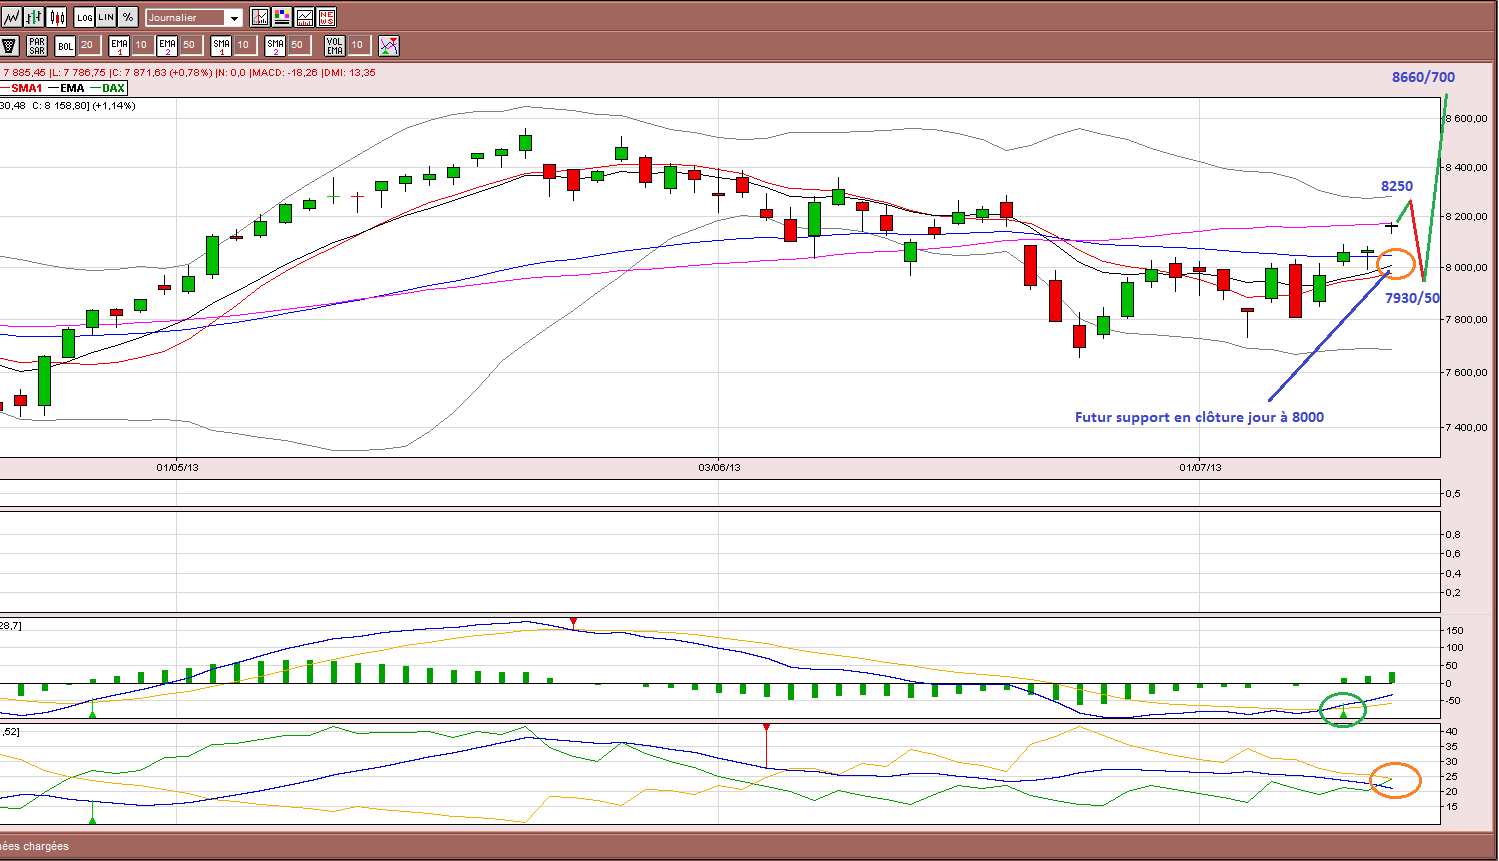Toggle the percent scale button
The width and height of the screenshot is (1499, 861).
128,17
